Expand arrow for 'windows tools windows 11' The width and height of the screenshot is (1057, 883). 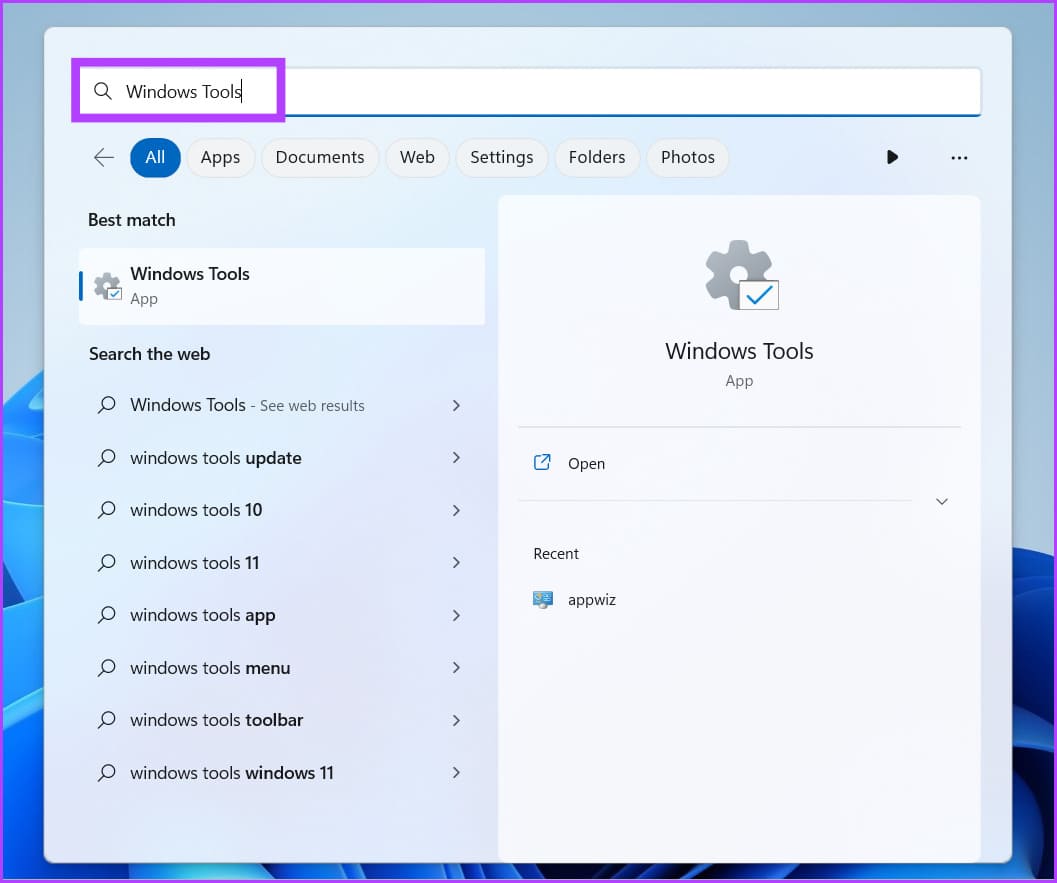click(x=456, y=772)
